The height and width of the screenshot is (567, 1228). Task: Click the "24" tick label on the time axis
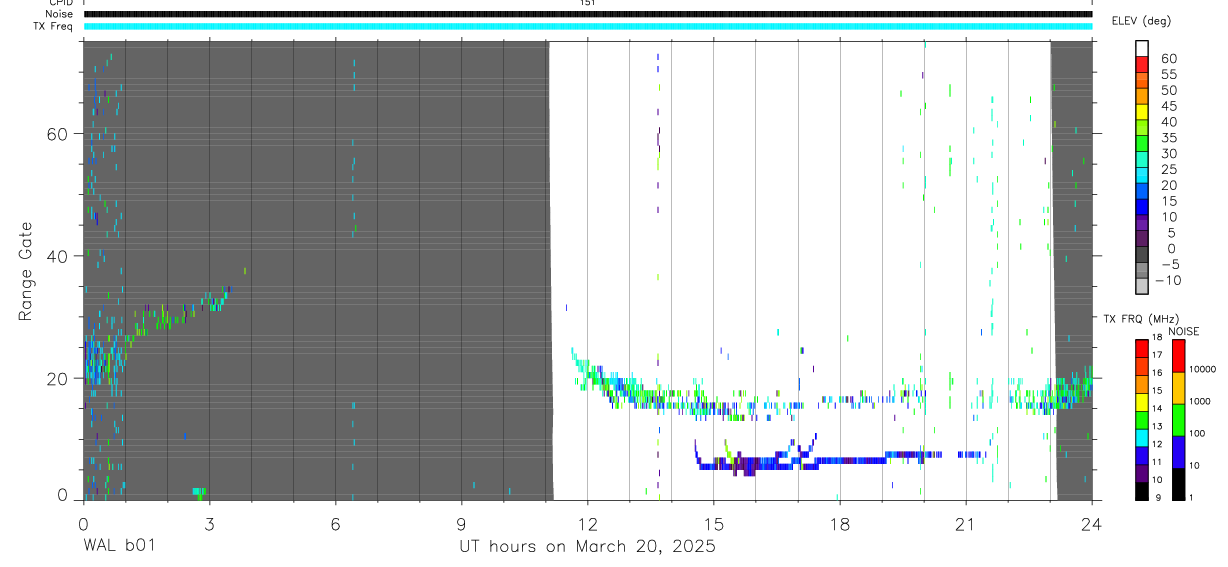coord(1092,523)
